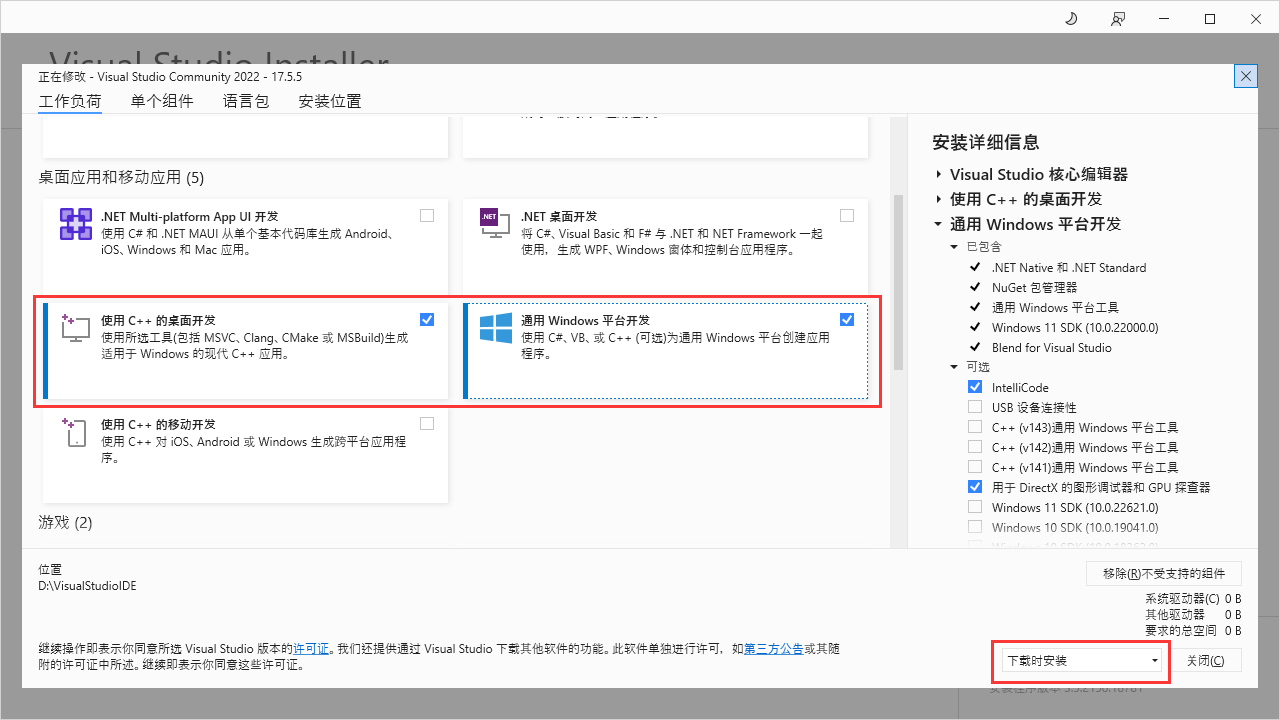
Task: Collapse the 已包含 section
Action: 954,246
